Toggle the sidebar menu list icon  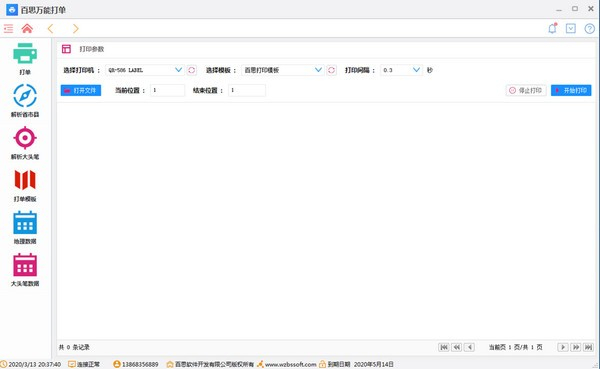[8, 28]
